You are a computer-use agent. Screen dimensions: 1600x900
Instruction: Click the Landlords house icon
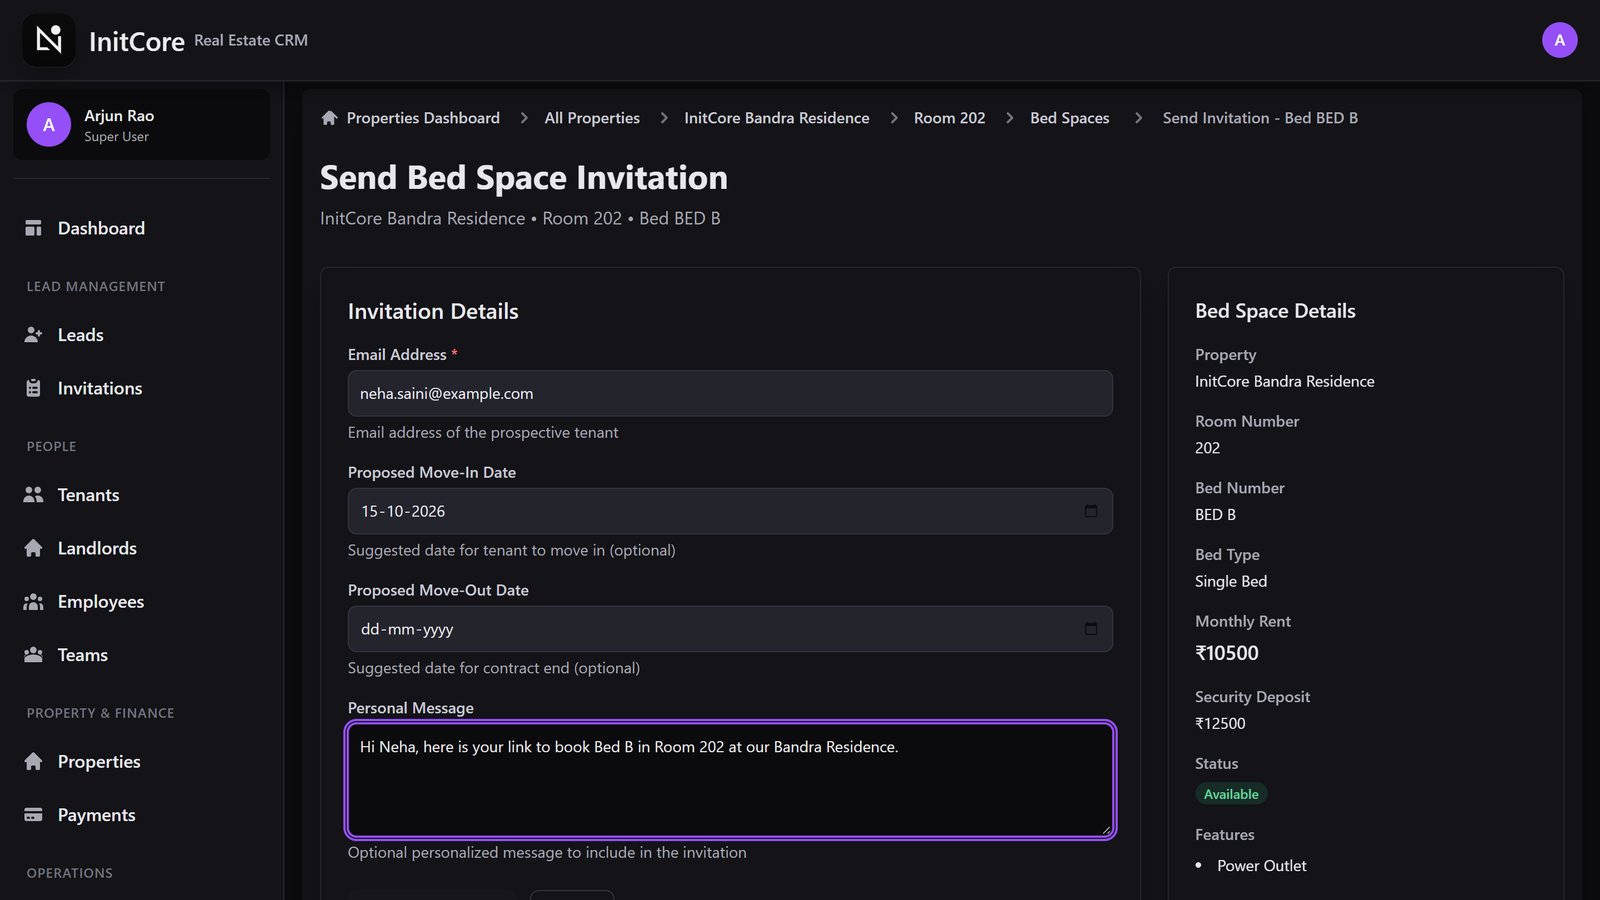click(x=33, y=548)
